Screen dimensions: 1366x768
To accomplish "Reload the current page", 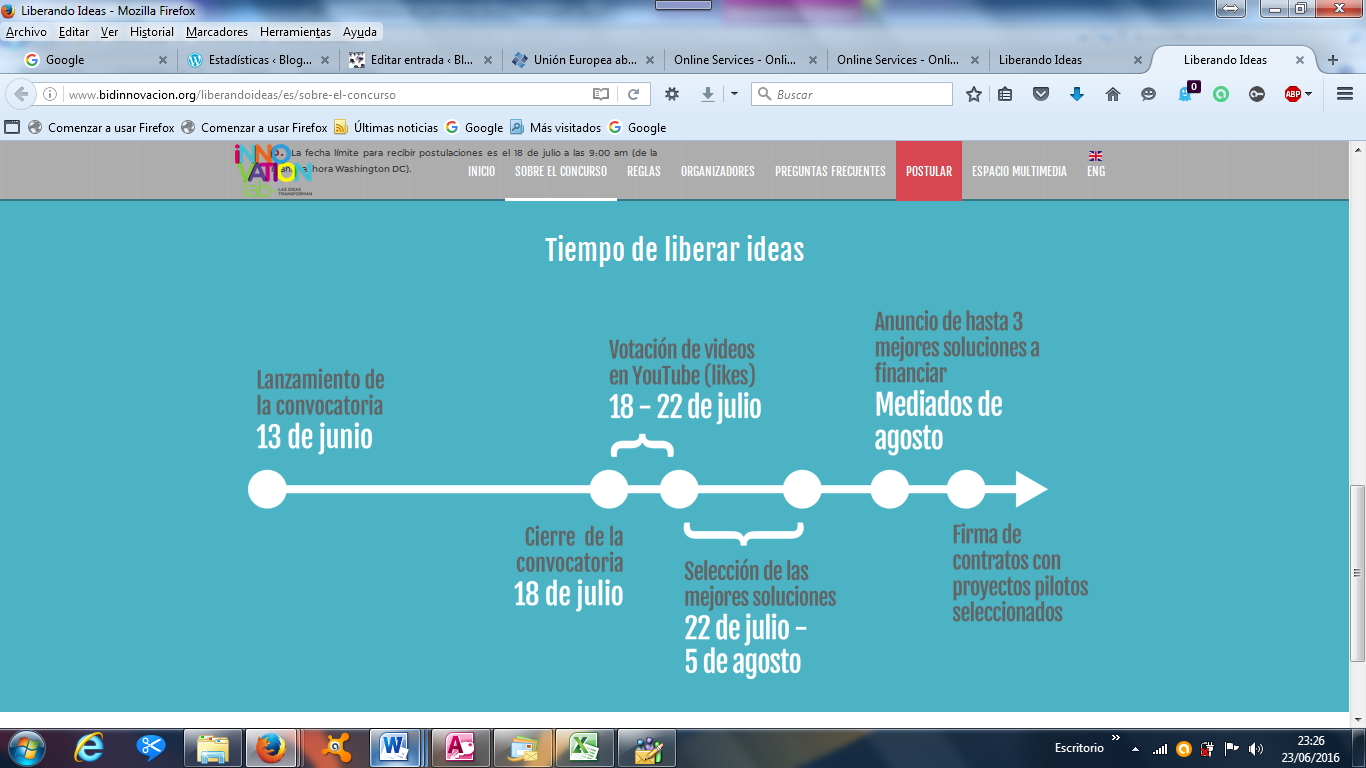I will click(x=633, y=94).
